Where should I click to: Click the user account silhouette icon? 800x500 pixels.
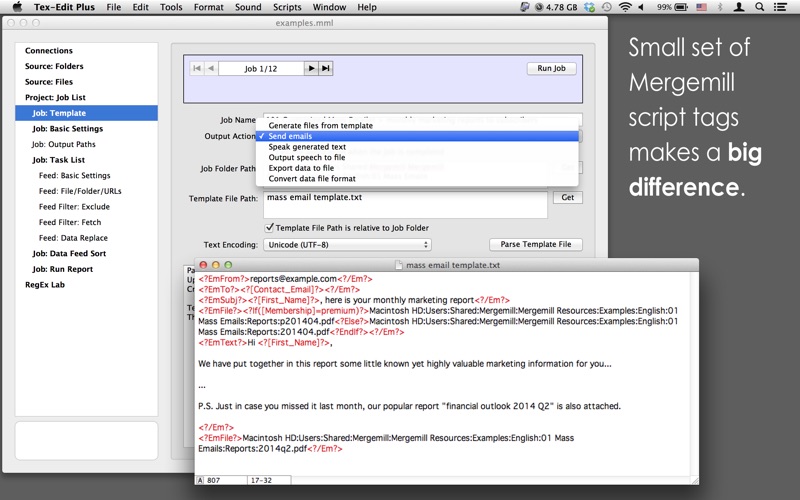tap(739, 7)
